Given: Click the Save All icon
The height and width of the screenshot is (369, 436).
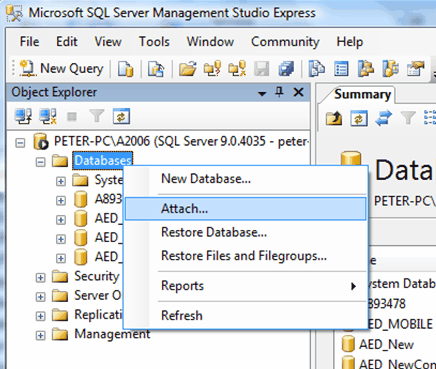Looking at the screenshot, I should pyautogui.click(x=286, y=69).
